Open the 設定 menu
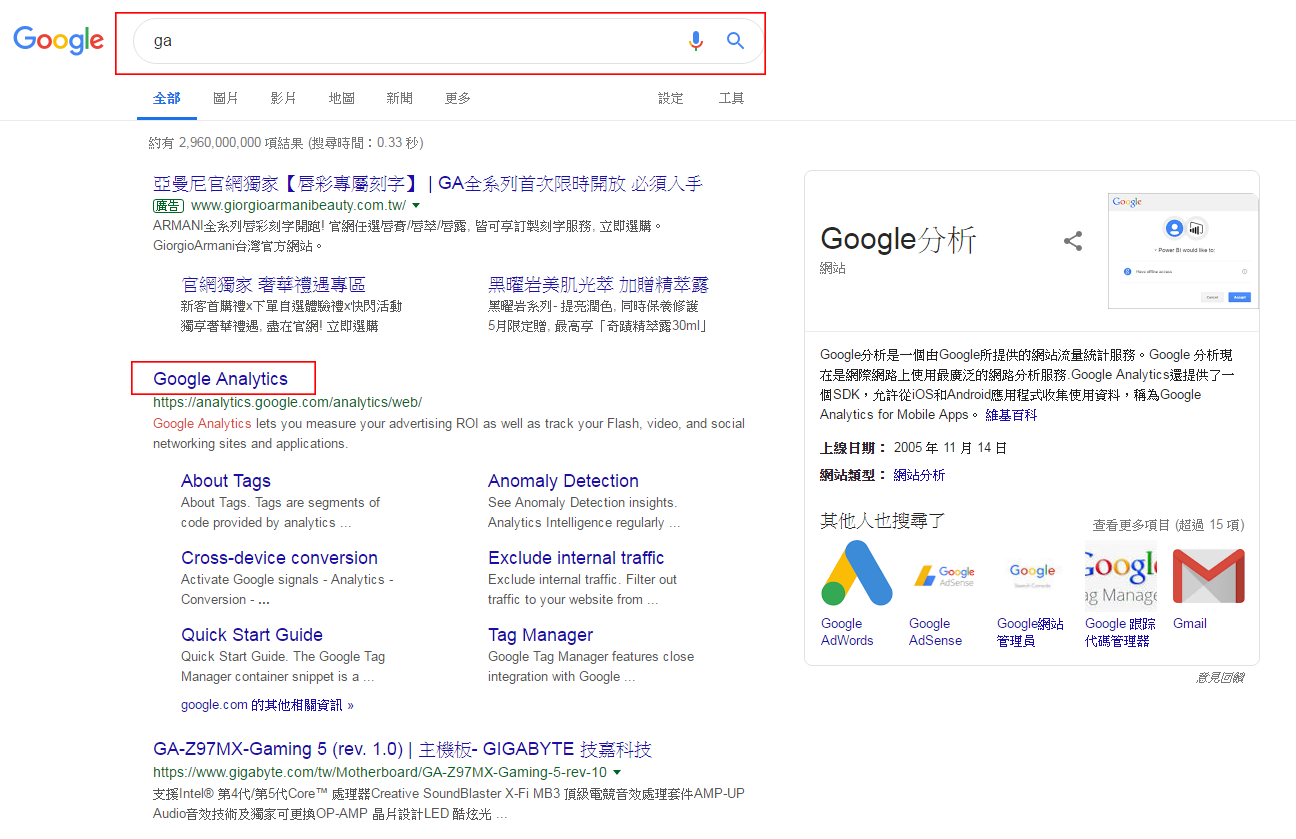This screenshot has width=1296, height=839. [x=671, y=98]
